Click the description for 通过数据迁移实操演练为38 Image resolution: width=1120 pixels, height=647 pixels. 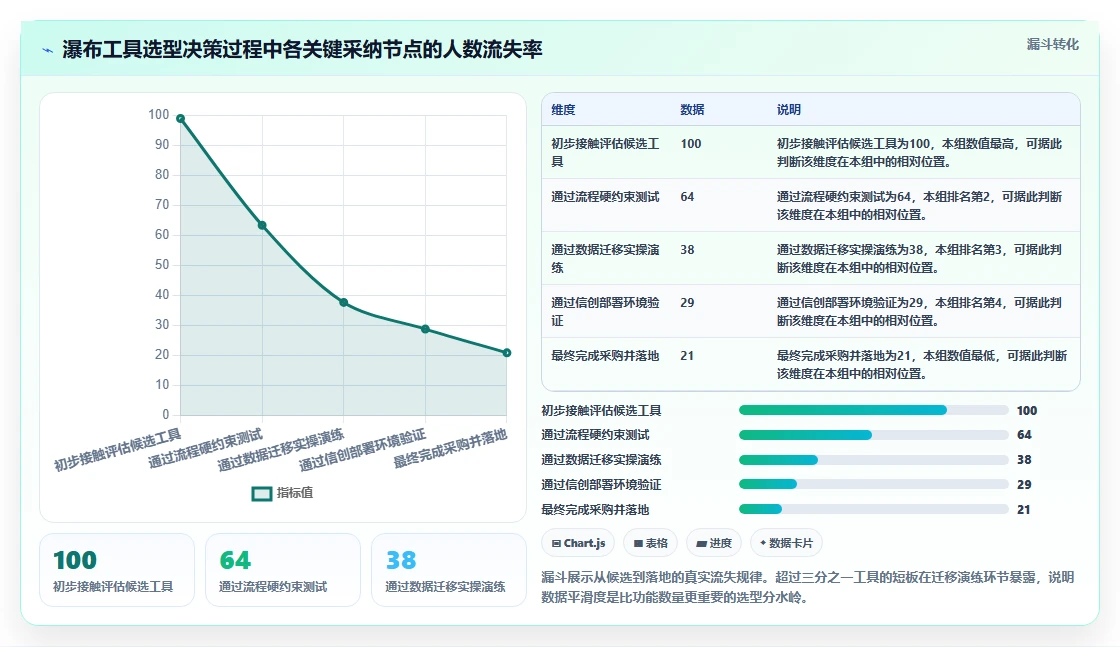[919, 259]
